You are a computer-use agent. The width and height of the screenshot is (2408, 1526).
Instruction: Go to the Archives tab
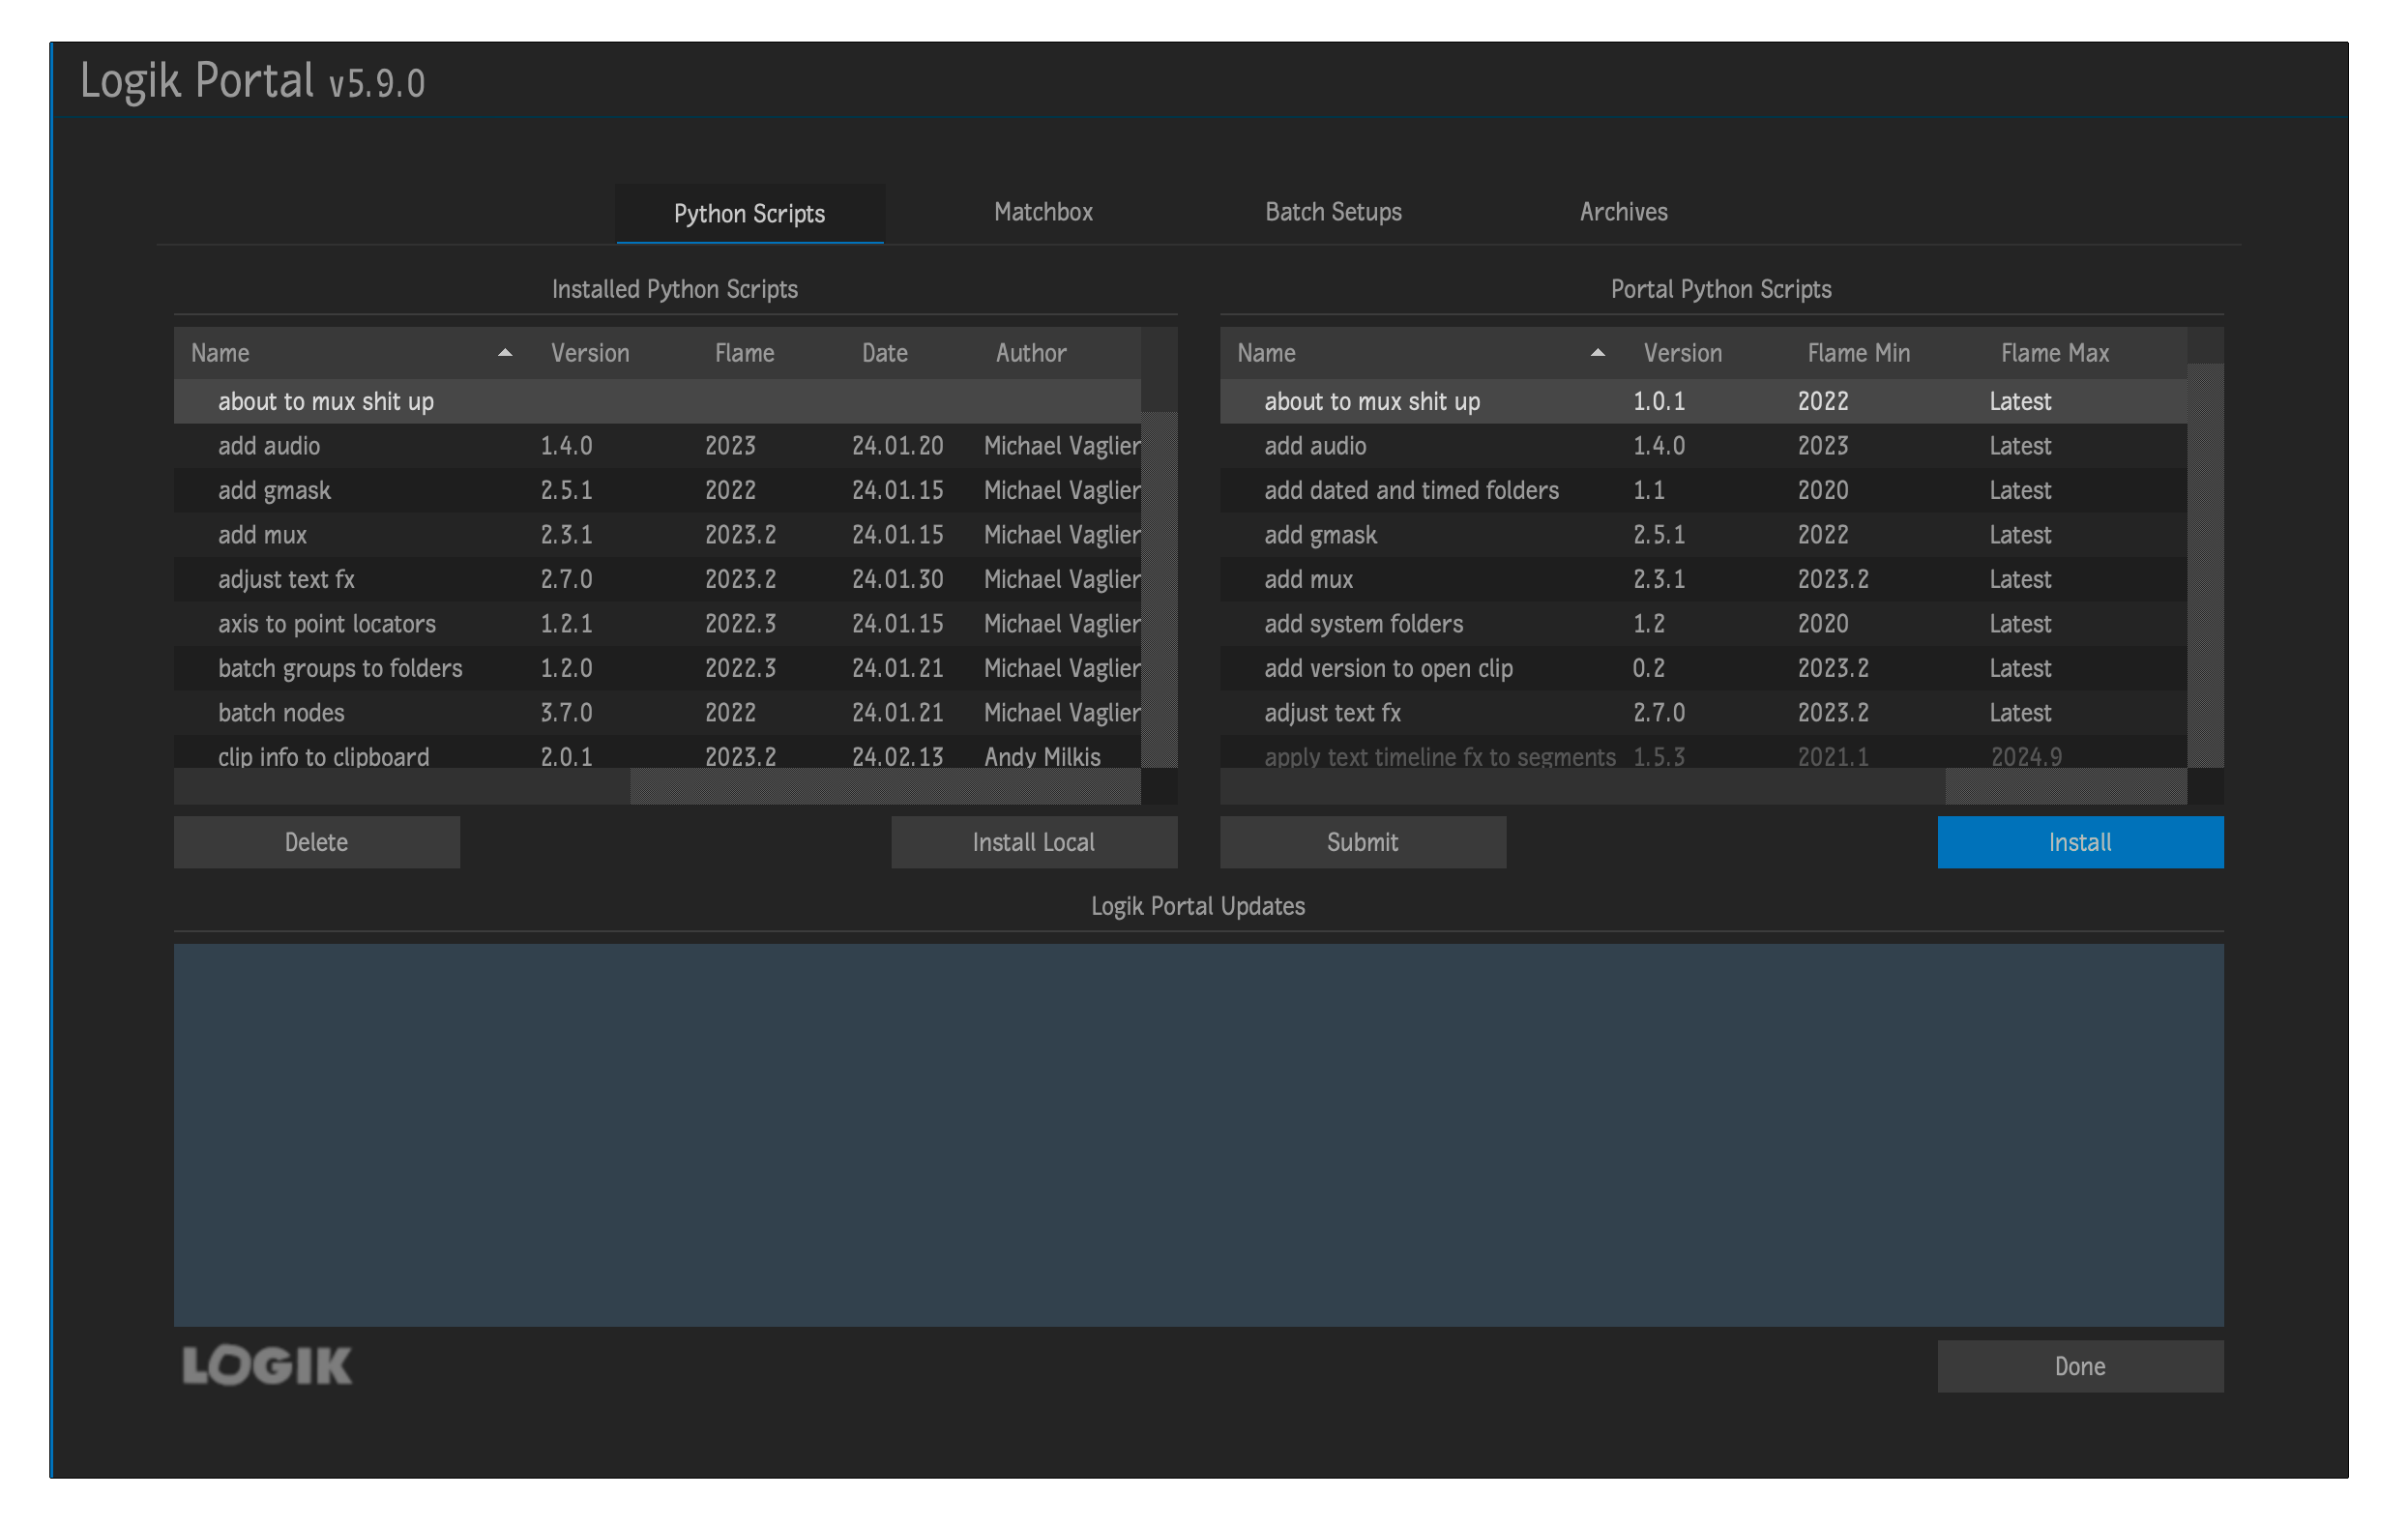[1623, 212]
